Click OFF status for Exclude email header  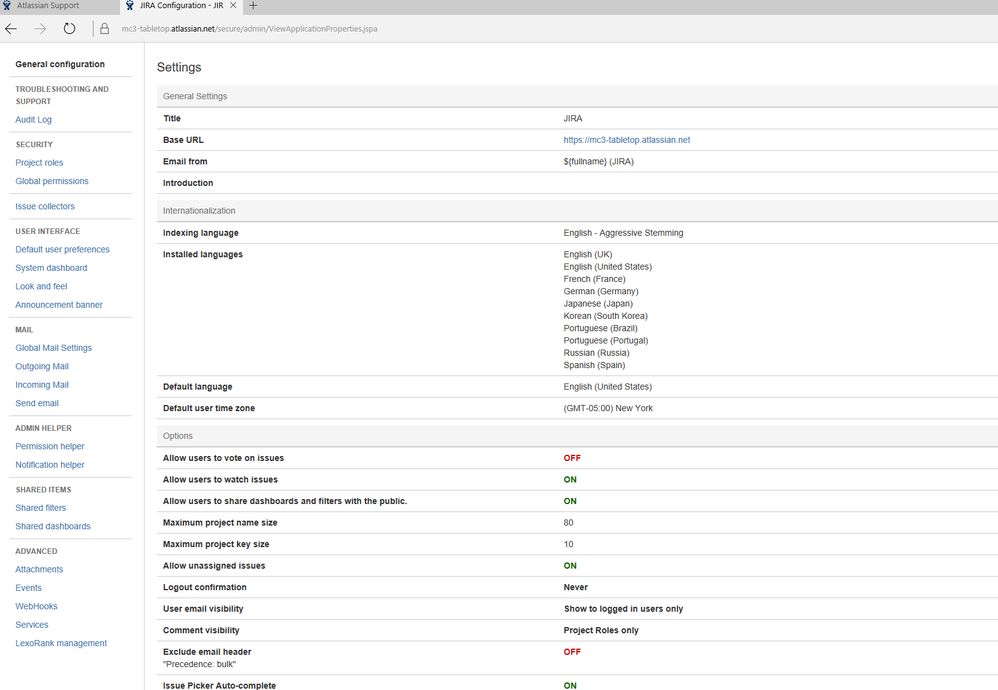point(572,652)
